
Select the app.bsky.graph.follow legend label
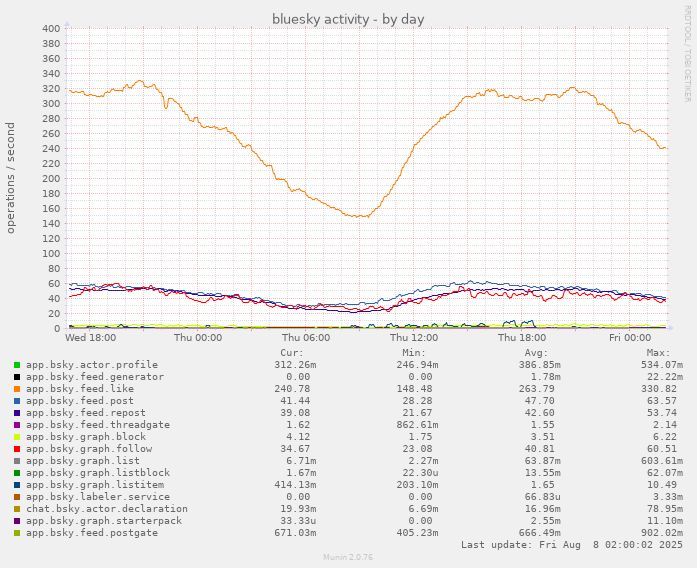[x=89, y=449]
